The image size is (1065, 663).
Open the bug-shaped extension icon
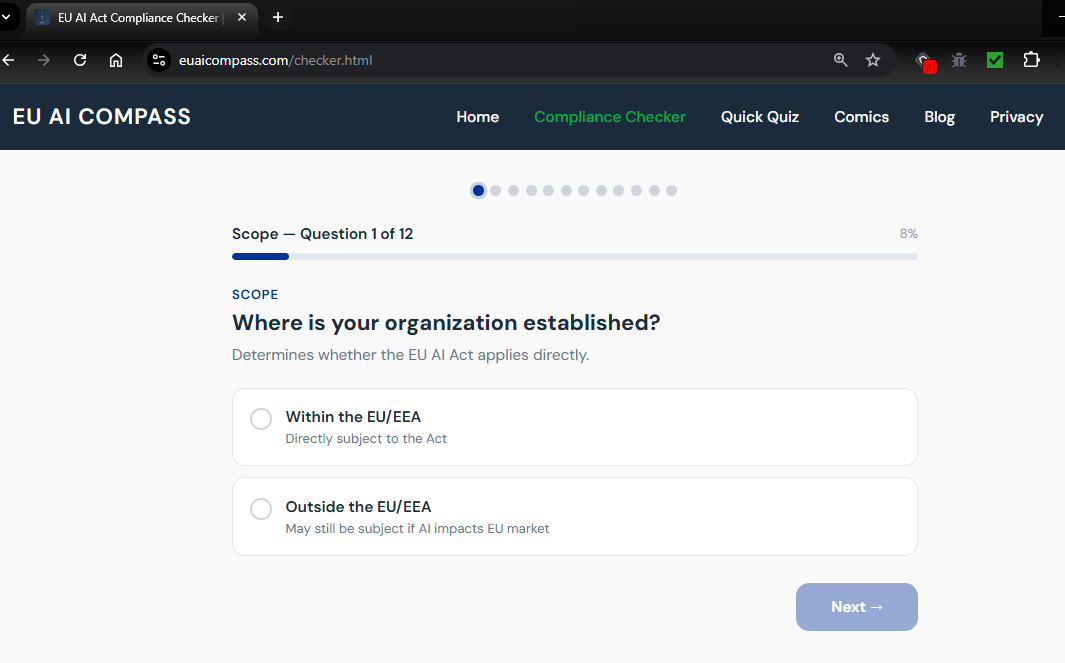[958, 60]
